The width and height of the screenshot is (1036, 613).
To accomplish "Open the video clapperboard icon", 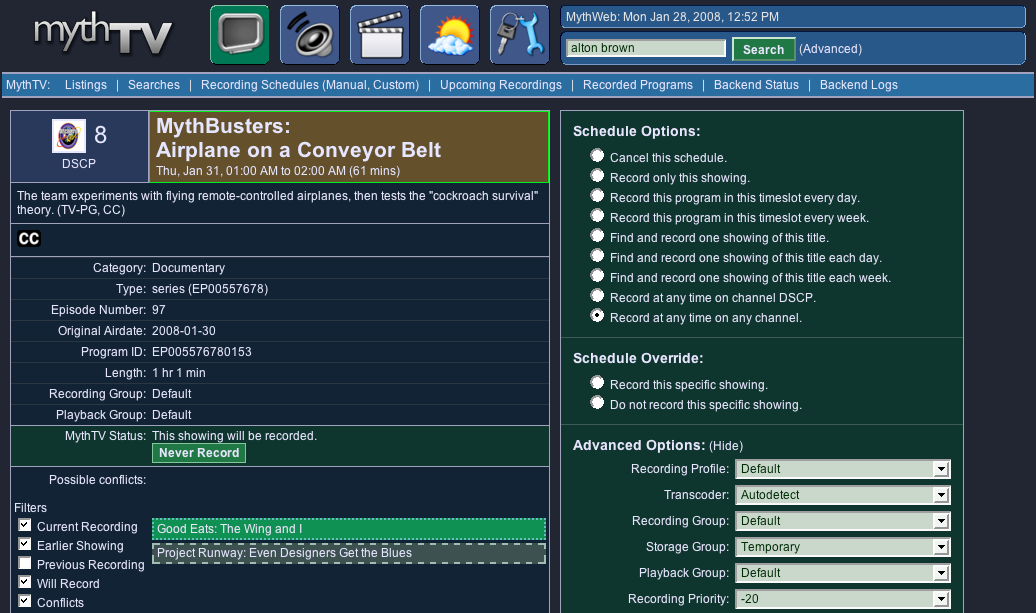I will [x=380, y=35].
